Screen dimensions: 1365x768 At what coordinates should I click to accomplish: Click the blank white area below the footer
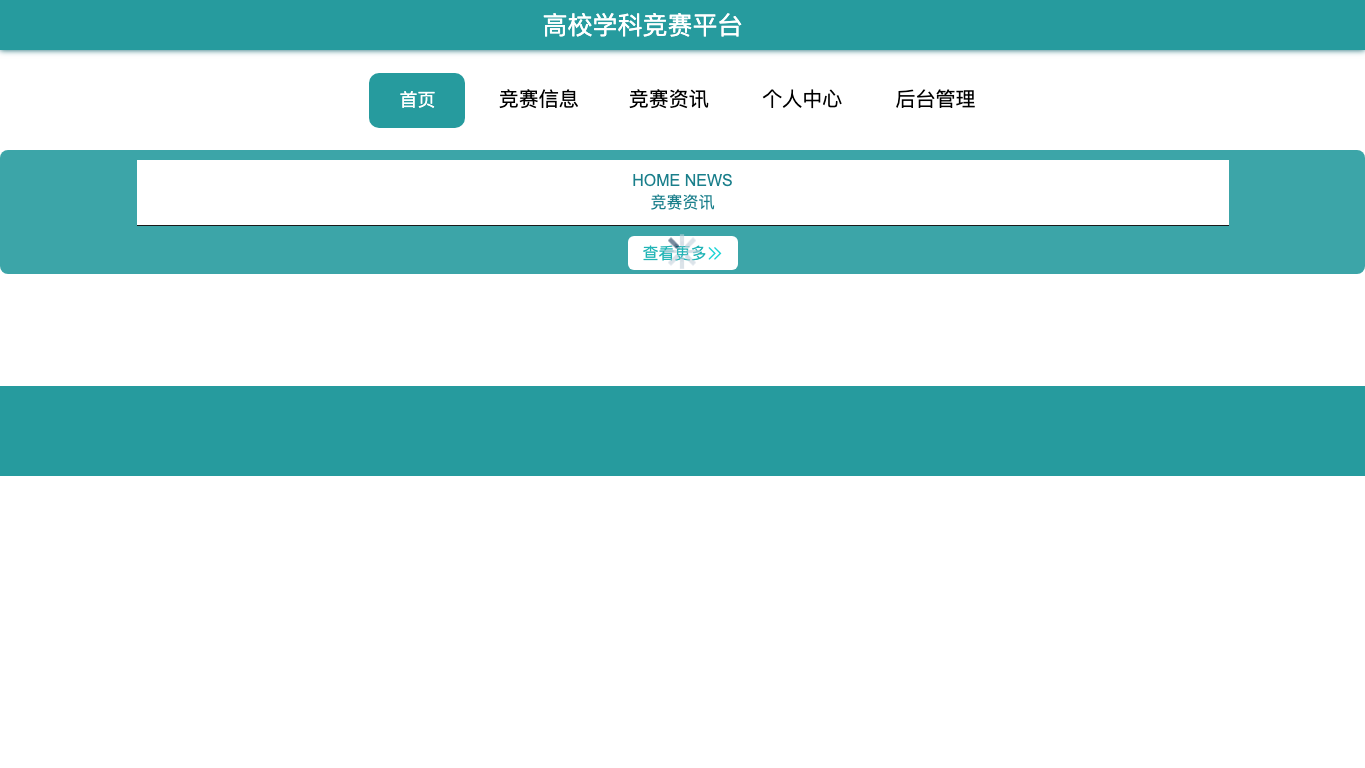tap(682, 620)
